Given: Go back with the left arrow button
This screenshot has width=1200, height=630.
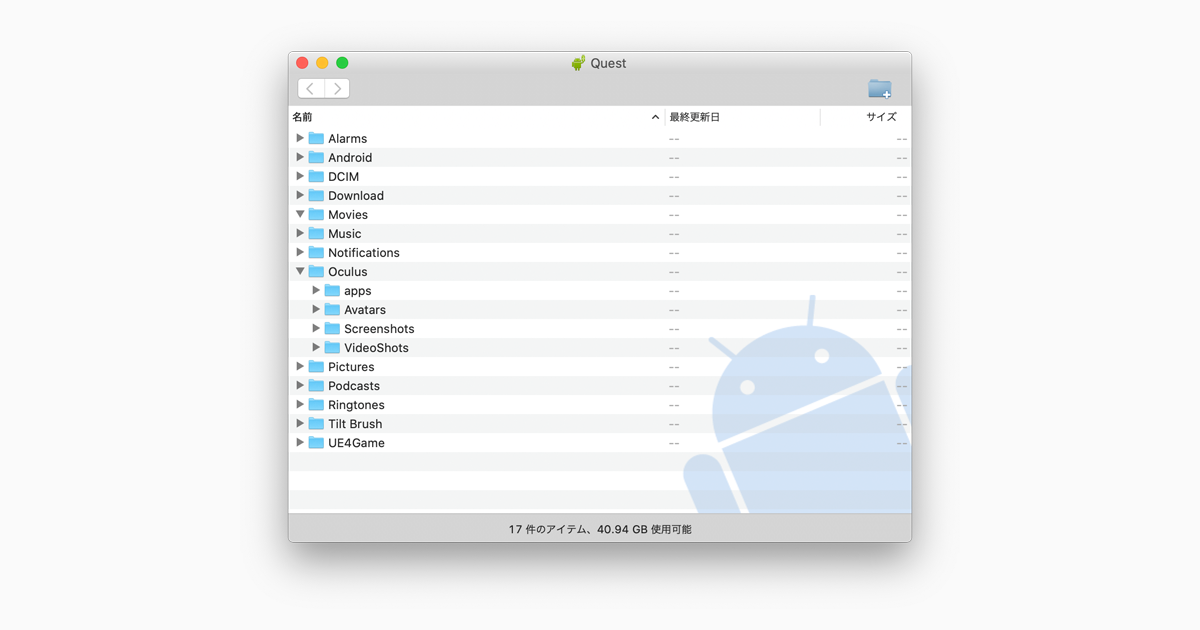Looking at the screenshot, I should point(311,89).
